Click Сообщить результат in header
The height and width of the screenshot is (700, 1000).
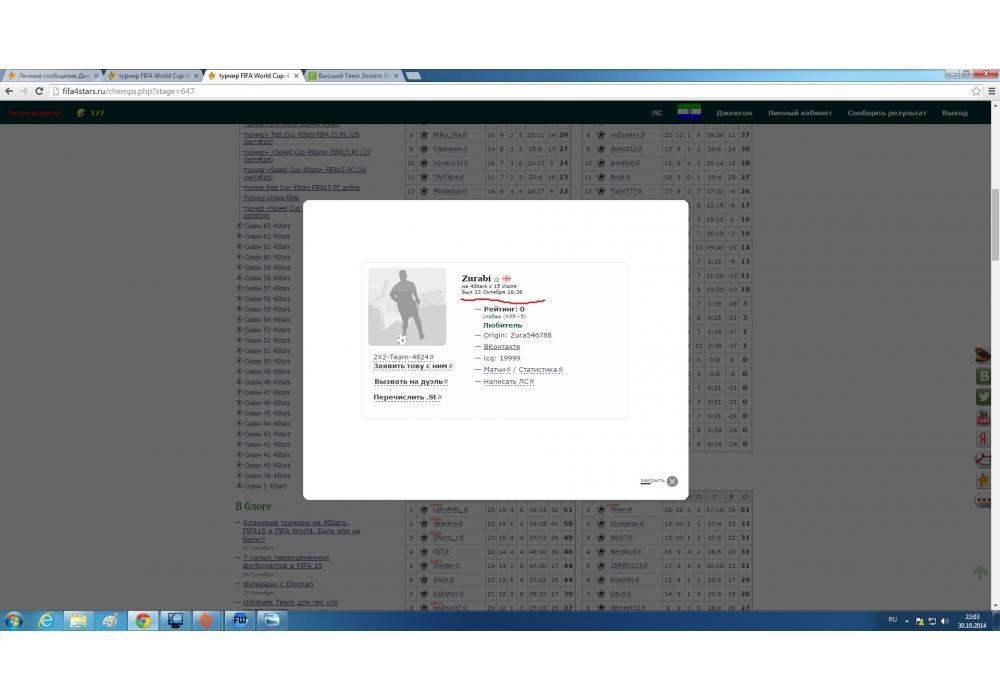[x=886, y=113]
